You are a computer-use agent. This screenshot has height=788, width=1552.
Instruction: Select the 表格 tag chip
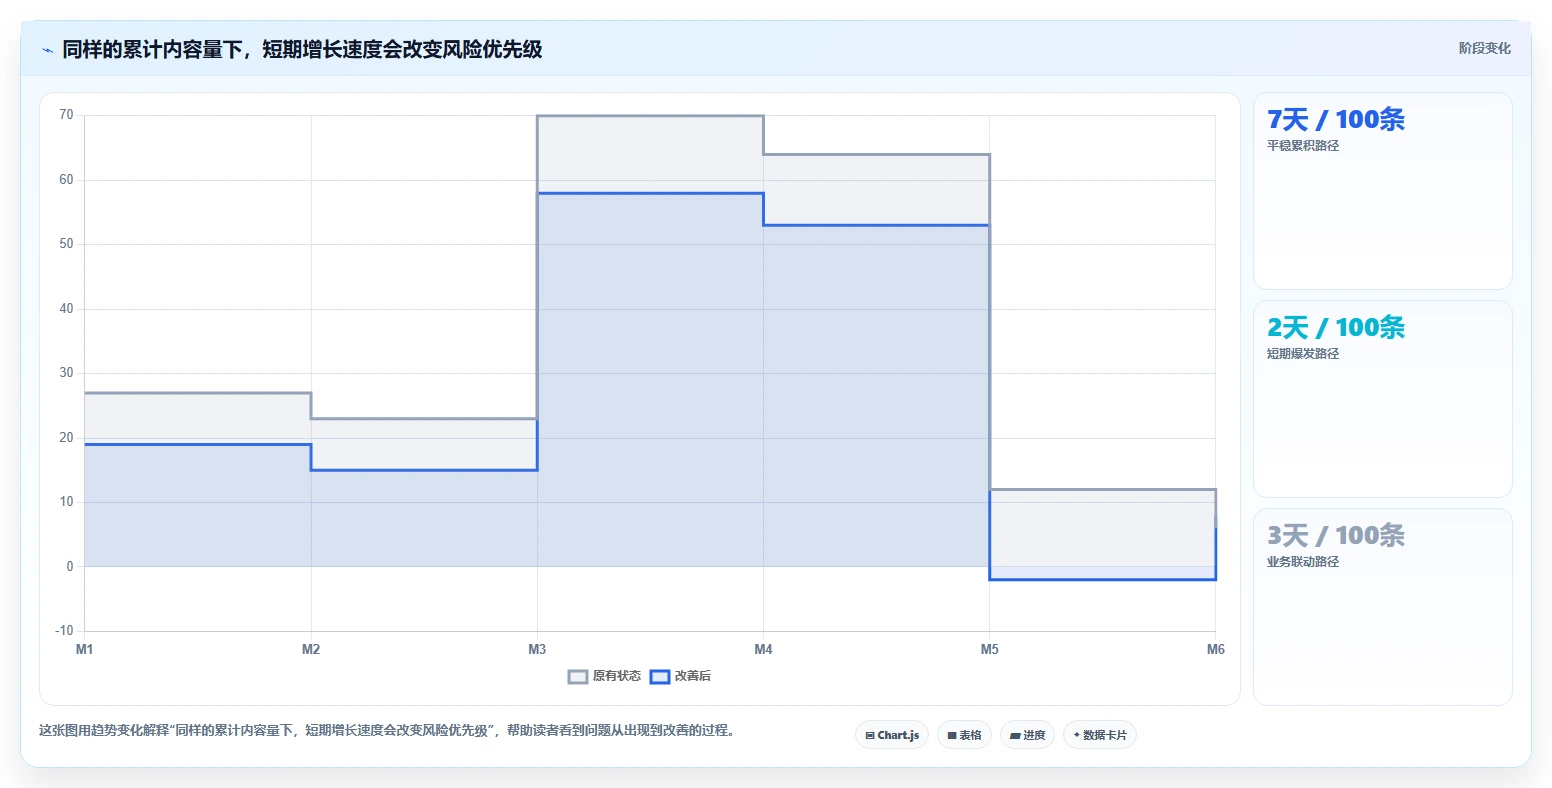(x=965, y=735)
